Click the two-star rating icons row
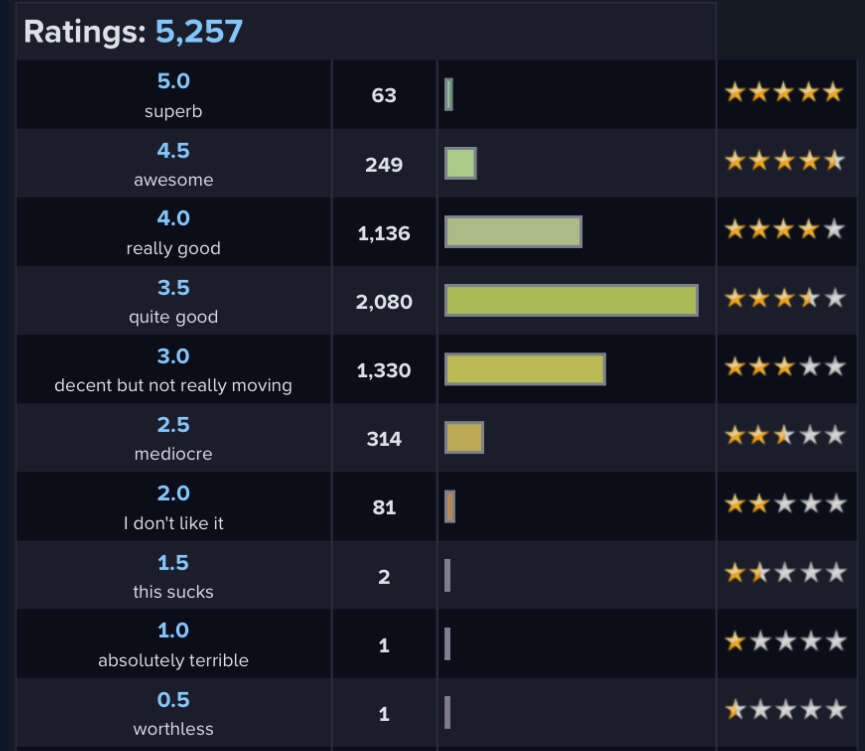 coord(784,504)
